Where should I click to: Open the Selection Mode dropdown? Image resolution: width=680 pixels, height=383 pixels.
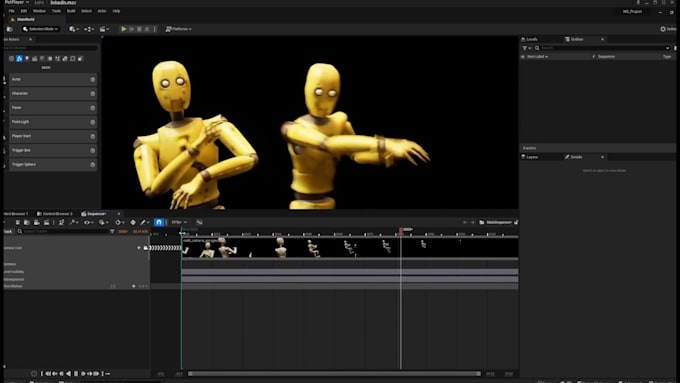coord(41,29)
